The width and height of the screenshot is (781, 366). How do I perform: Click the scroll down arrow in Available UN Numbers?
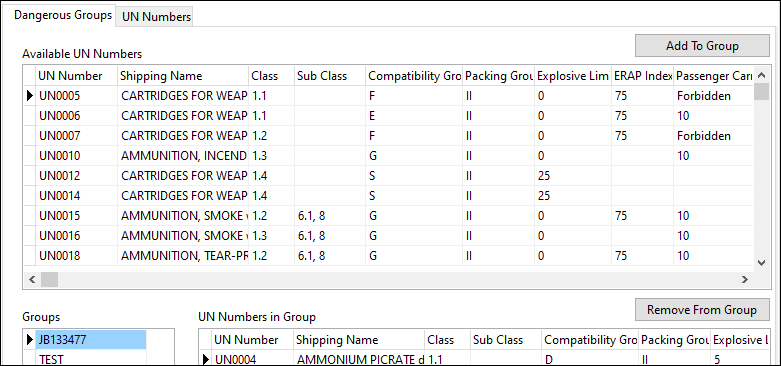point(761,262)
